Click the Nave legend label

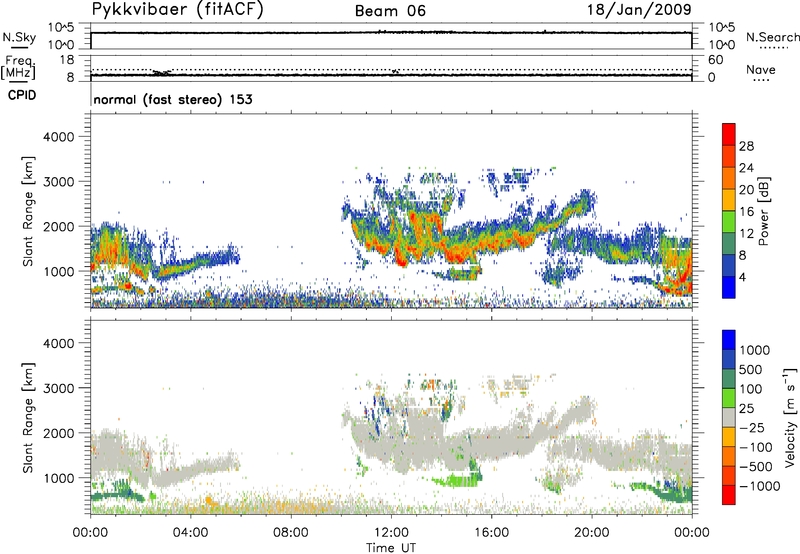point(761,70)
